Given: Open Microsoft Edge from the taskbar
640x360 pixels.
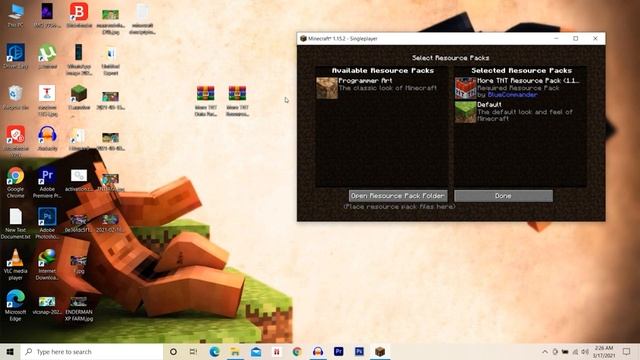Looking at the screenshot, I should click(214, 351).
